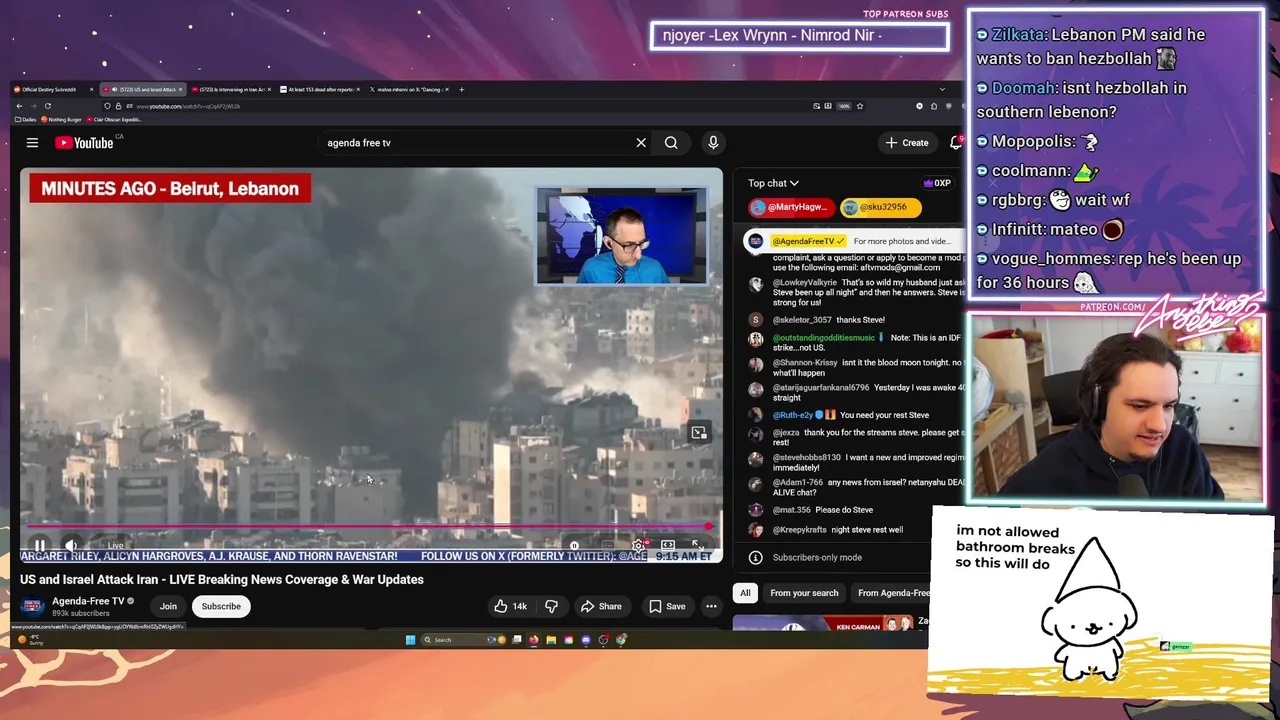This screenshot has width=1280, height=720.
Task: Switch to the mahsa mhinni on X tab
Action: click(410, 89)
